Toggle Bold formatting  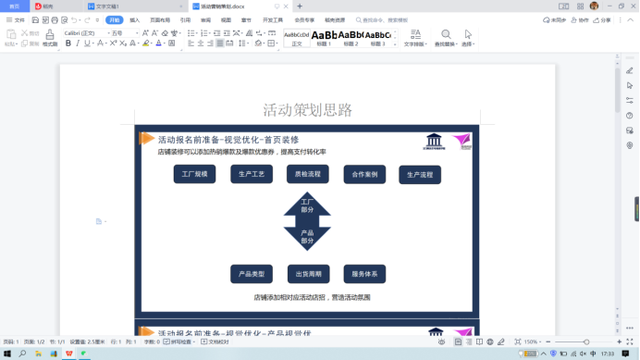coord(68,43)
